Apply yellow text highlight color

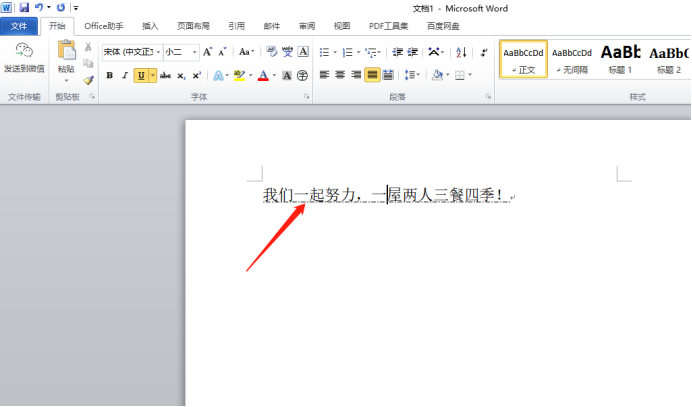click(x=240, y=75)
